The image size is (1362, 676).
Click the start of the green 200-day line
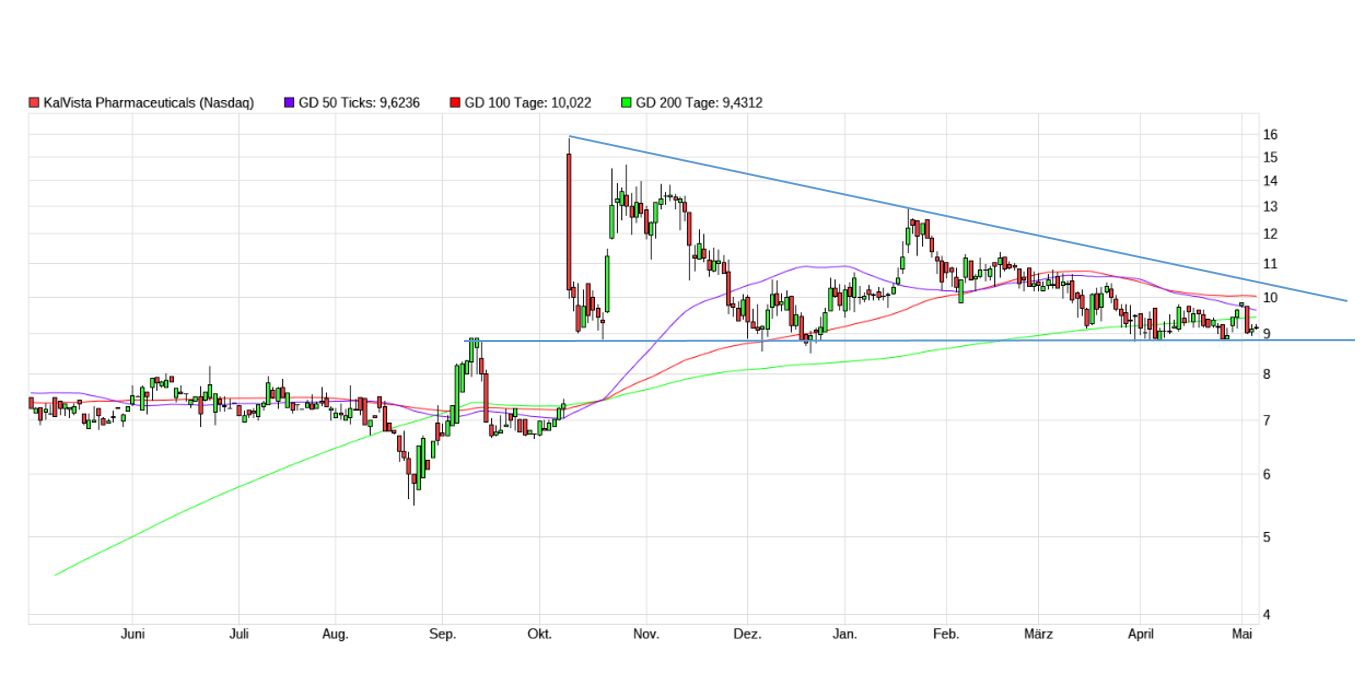(55, 575)
